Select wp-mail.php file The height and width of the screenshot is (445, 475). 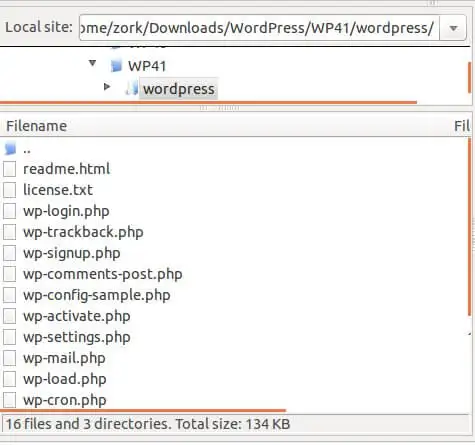[x=64, y=358]
